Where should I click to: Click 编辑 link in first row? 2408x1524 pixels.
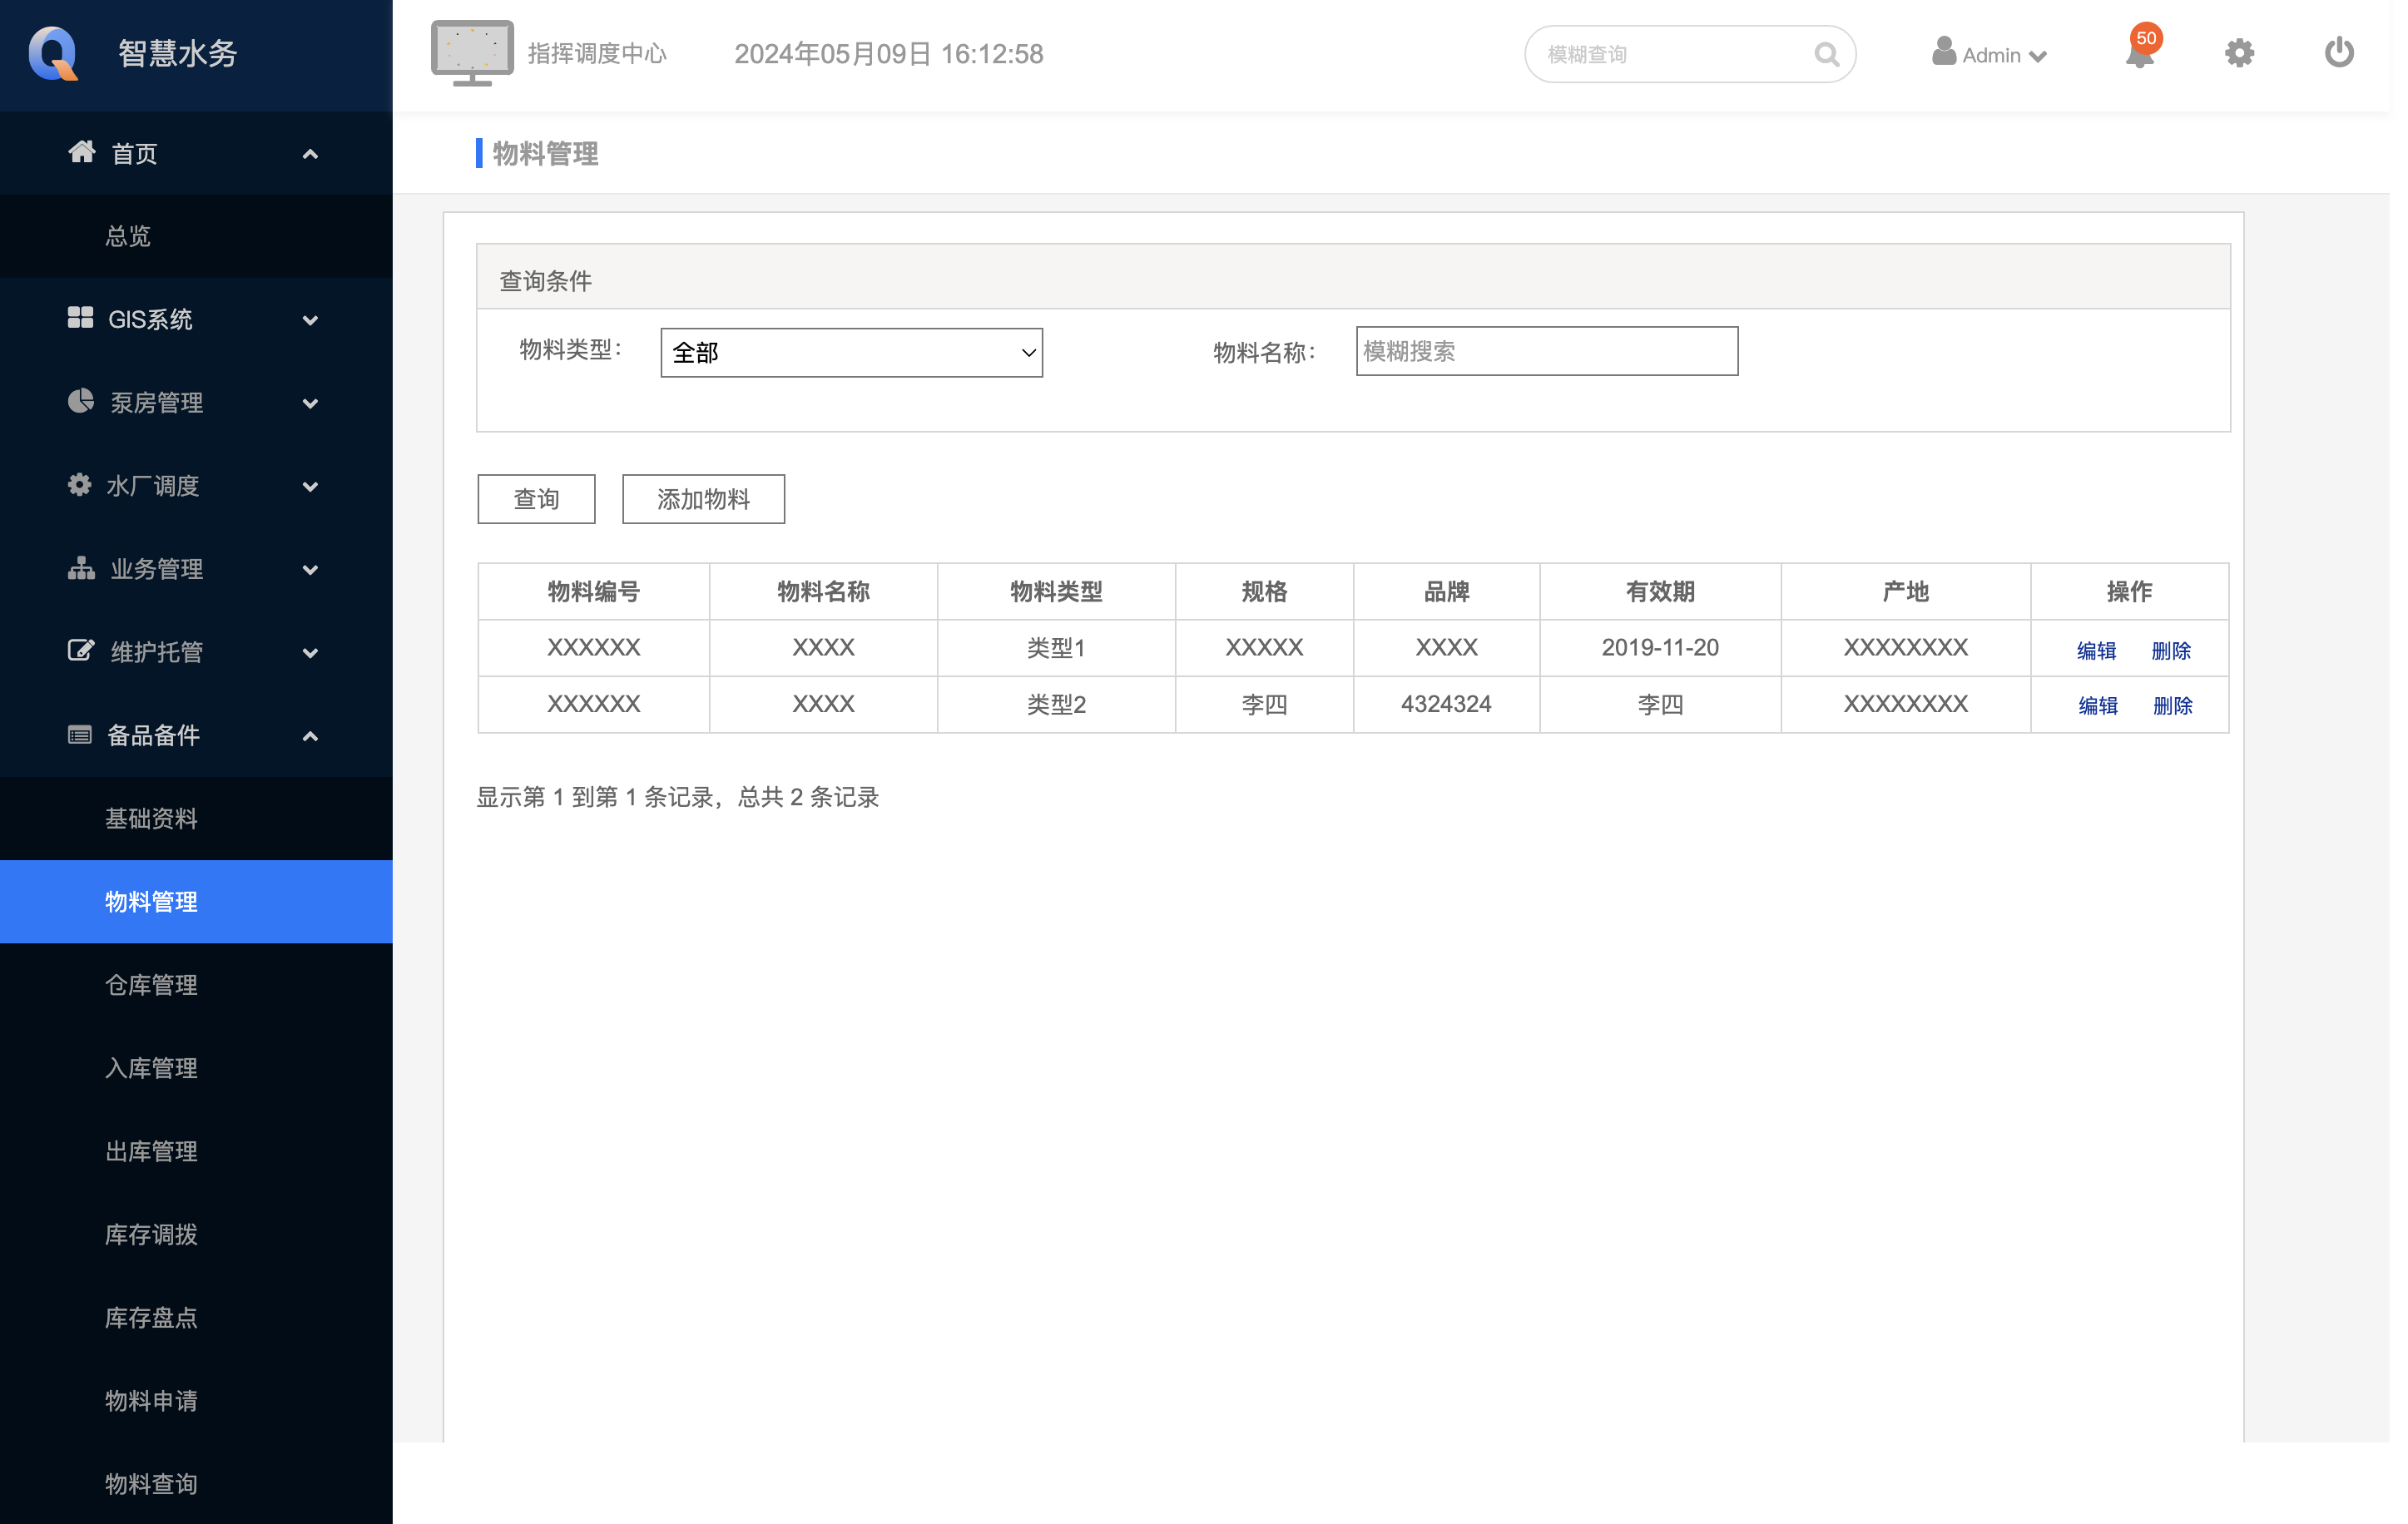2096,651
